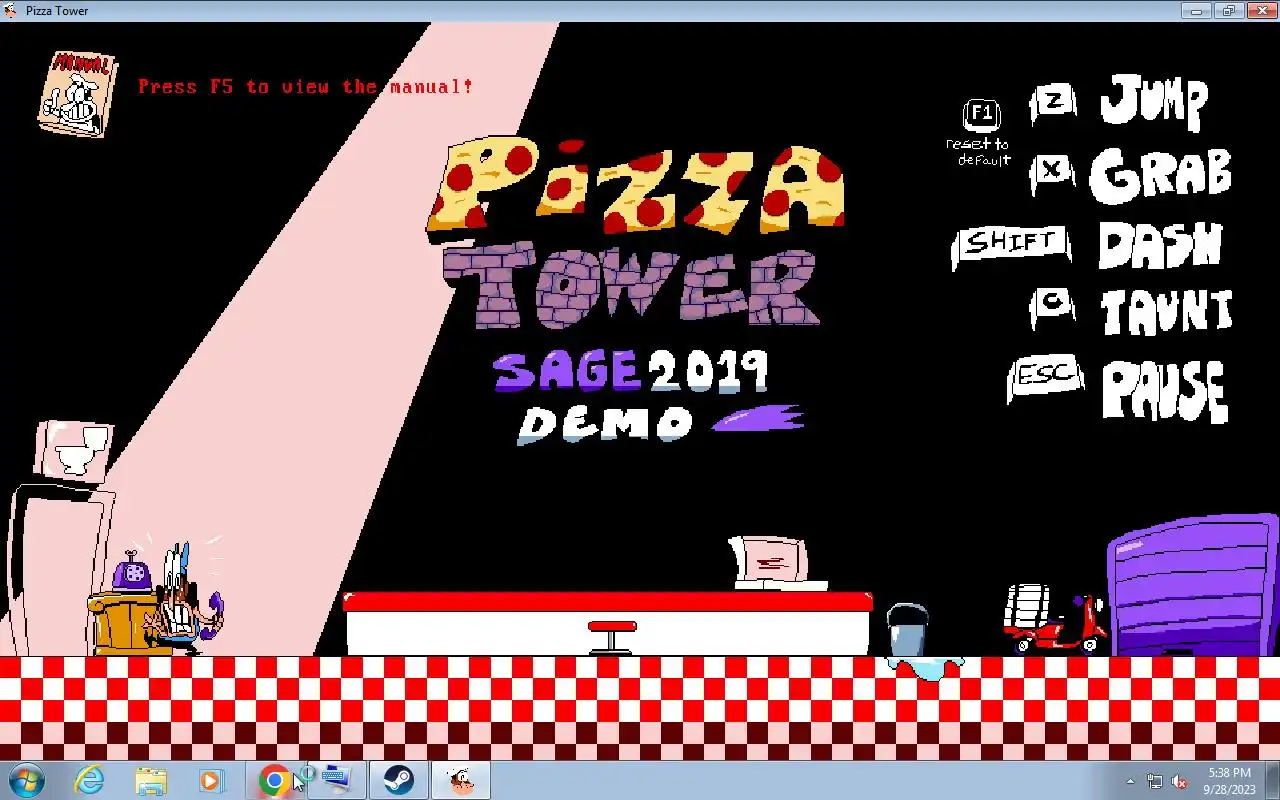Open Internet Explorer from the taskbar
This screenshot has height=800, width=1280.
pos(90,780)
